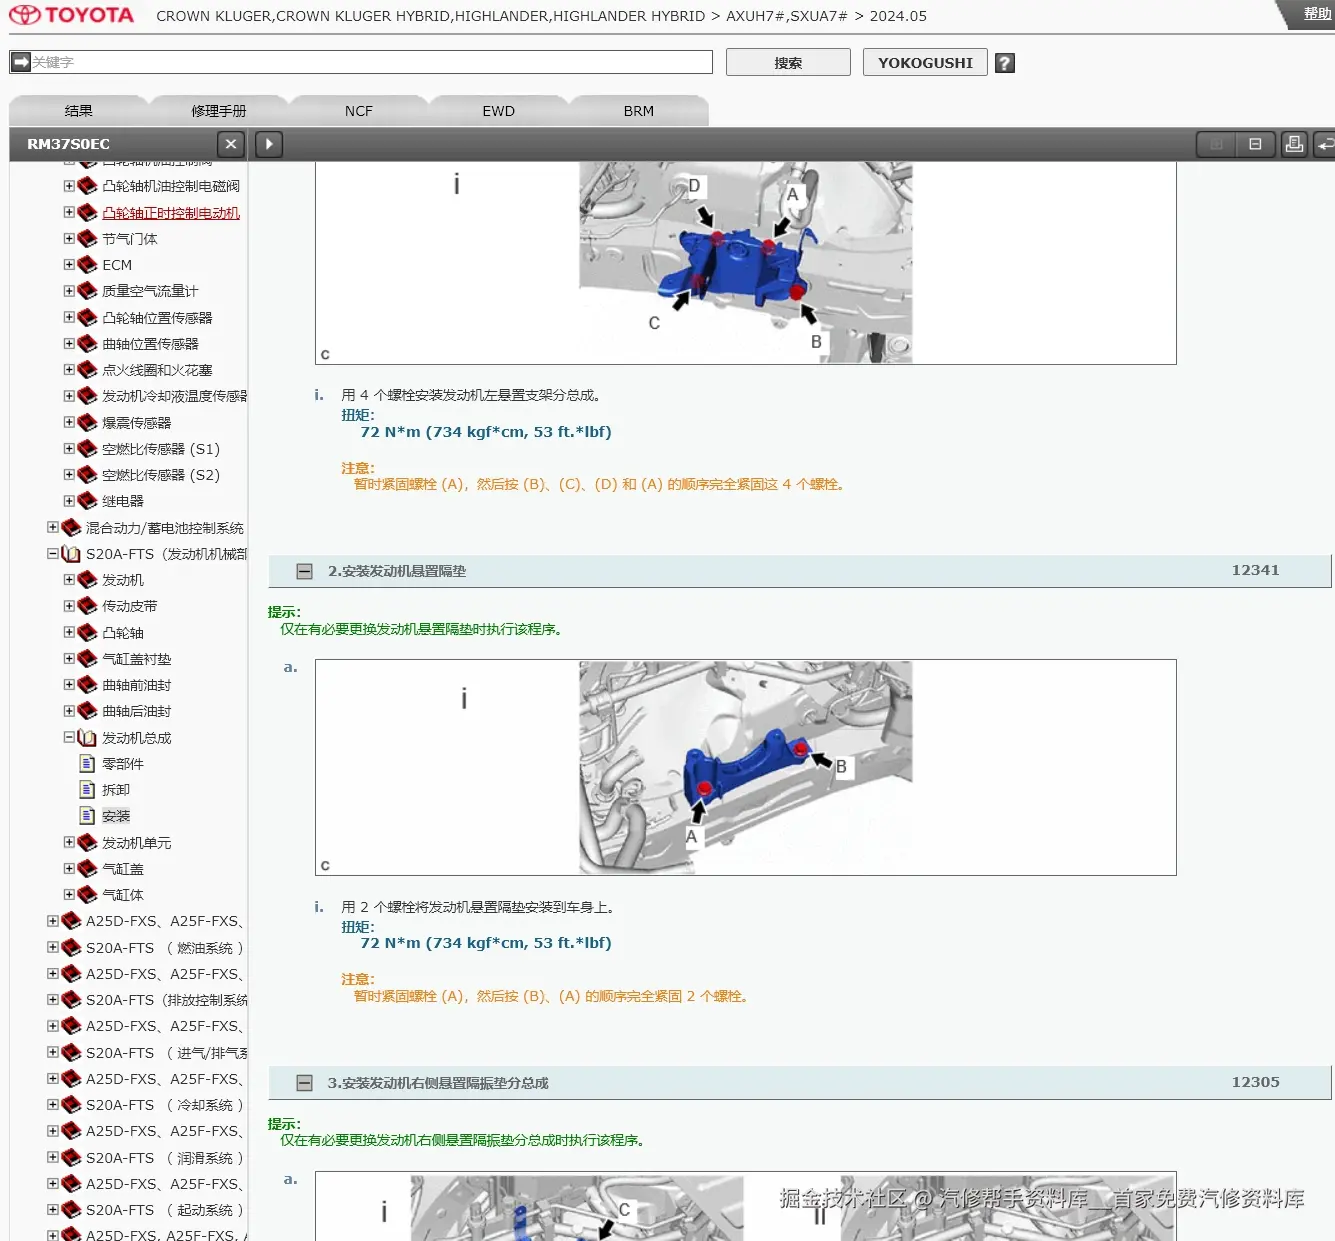The height and width of the screenshot is (1241, 1335).
Task: Expand the 空燃比传感器 (S1) node
Action: 69,448
